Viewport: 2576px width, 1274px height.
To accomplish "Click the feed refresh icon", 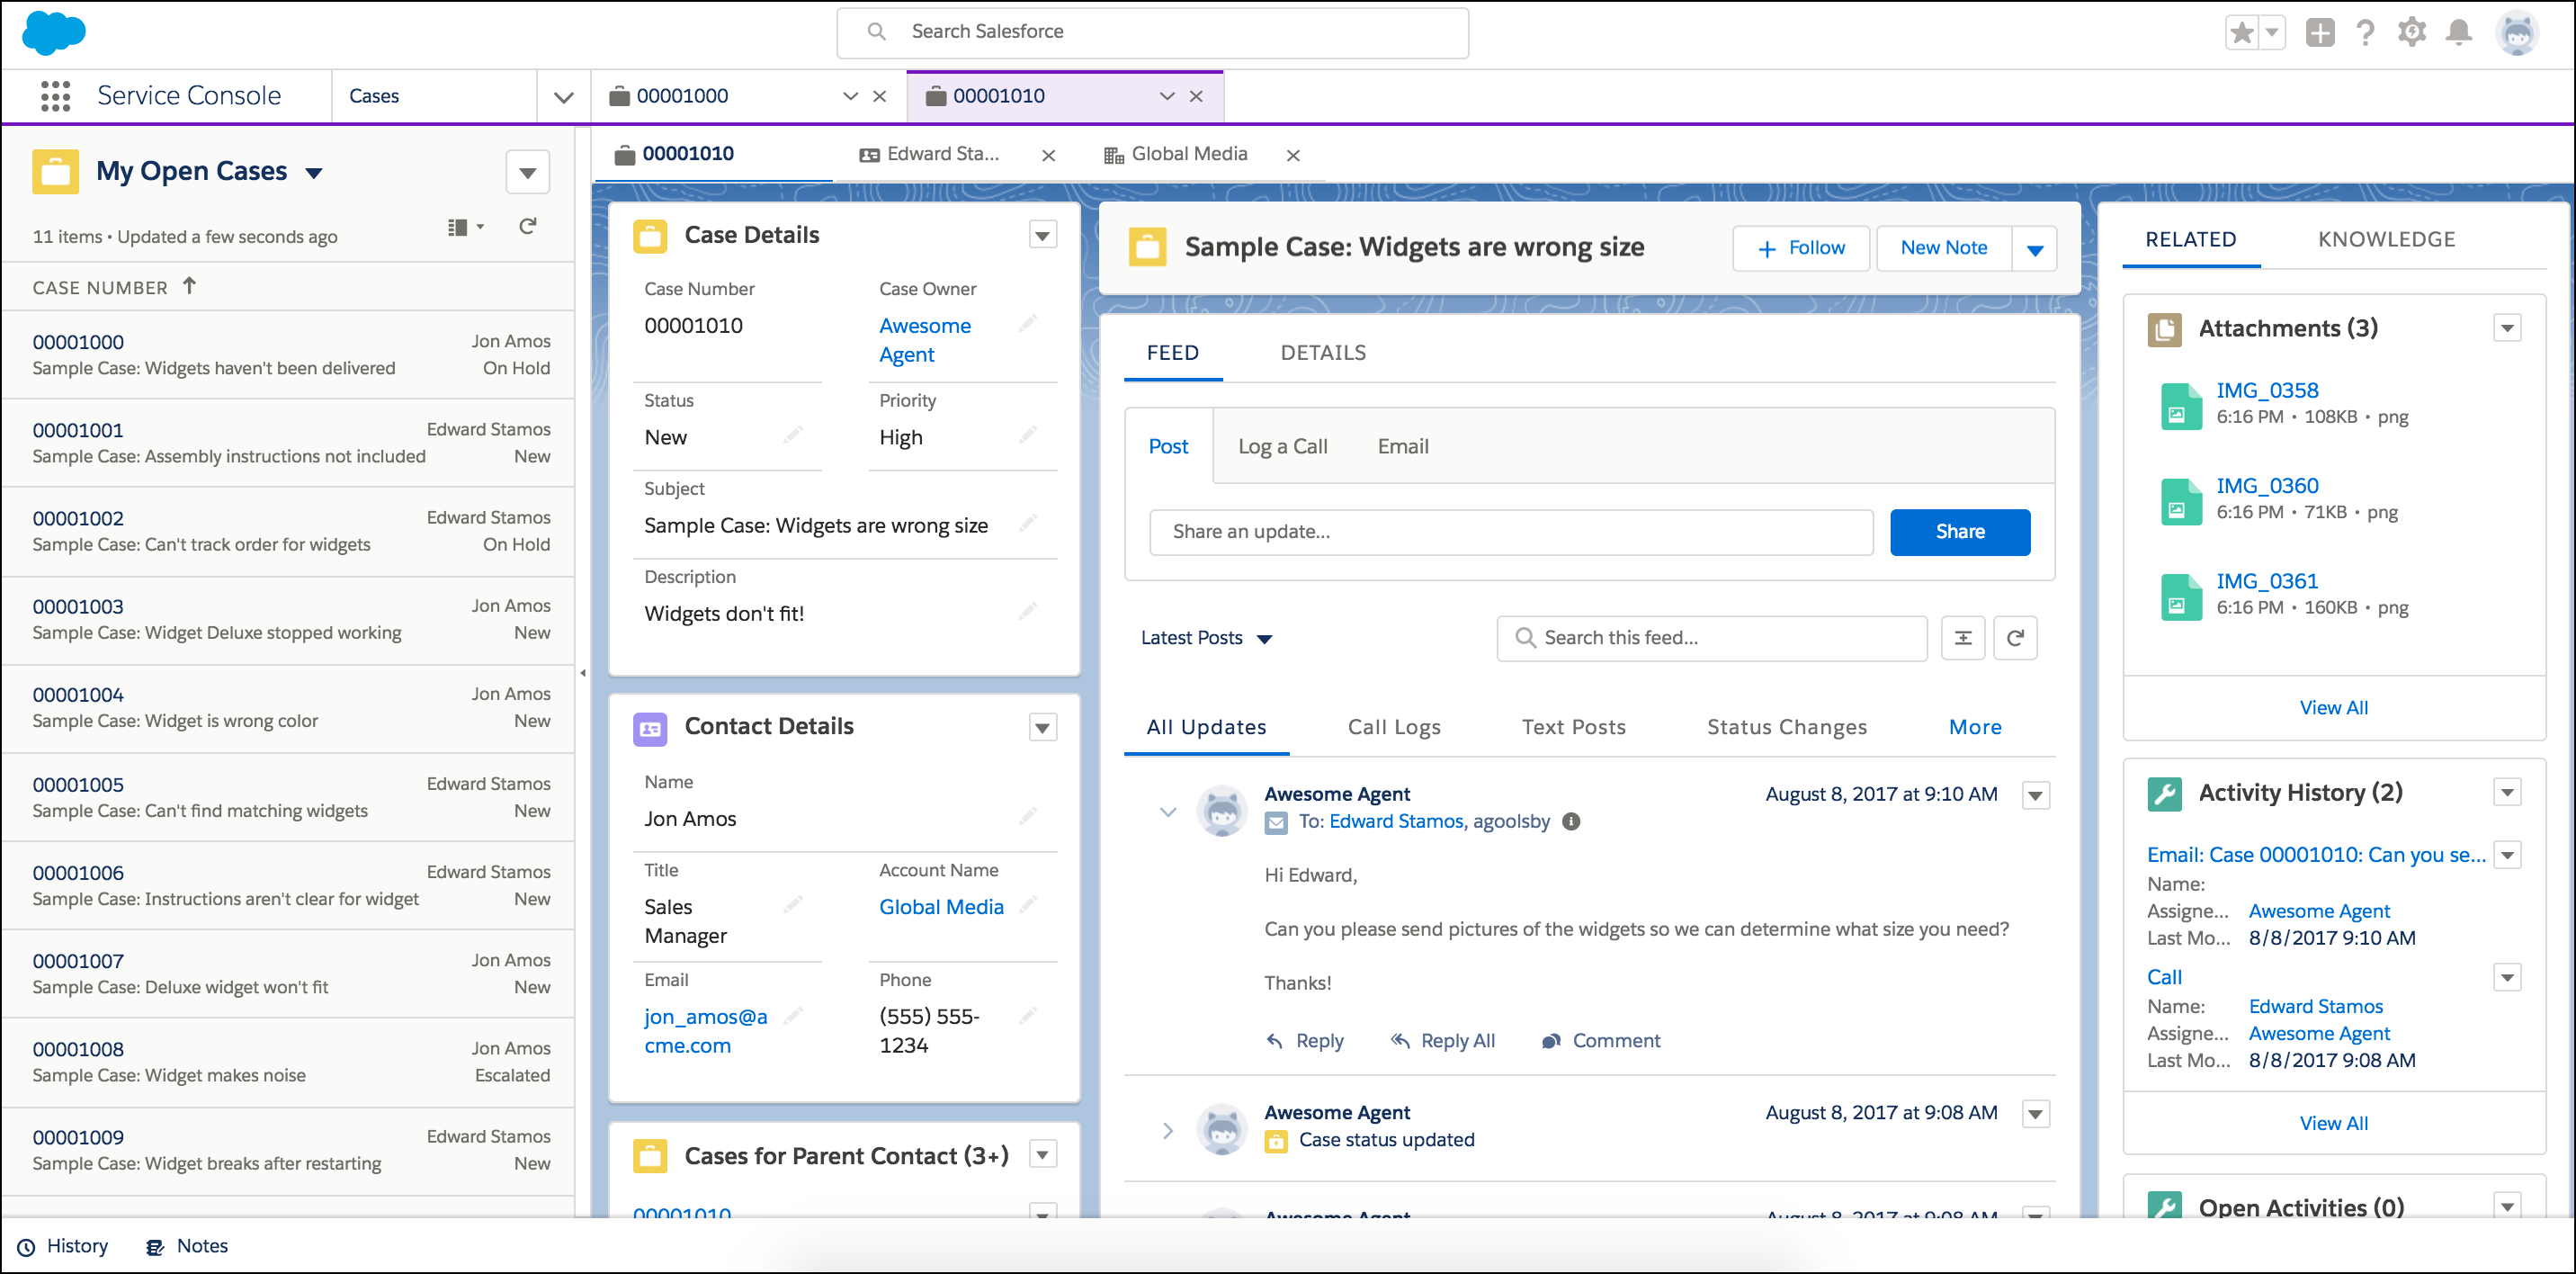I will [x=2015, y=638].
